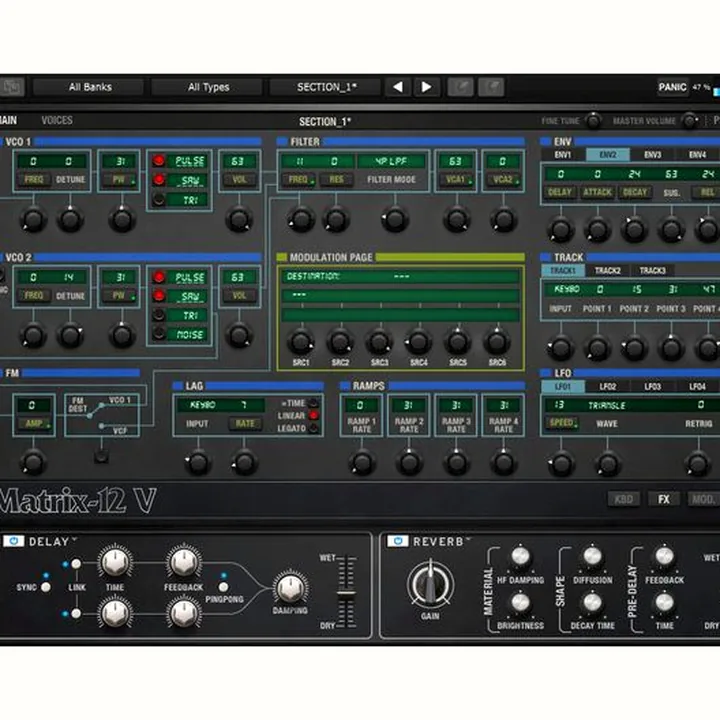The height and width of the screenshot is (720, 720).
Task: Open the 4P LPF filter mode selector
Action: [x=391, y=161]
